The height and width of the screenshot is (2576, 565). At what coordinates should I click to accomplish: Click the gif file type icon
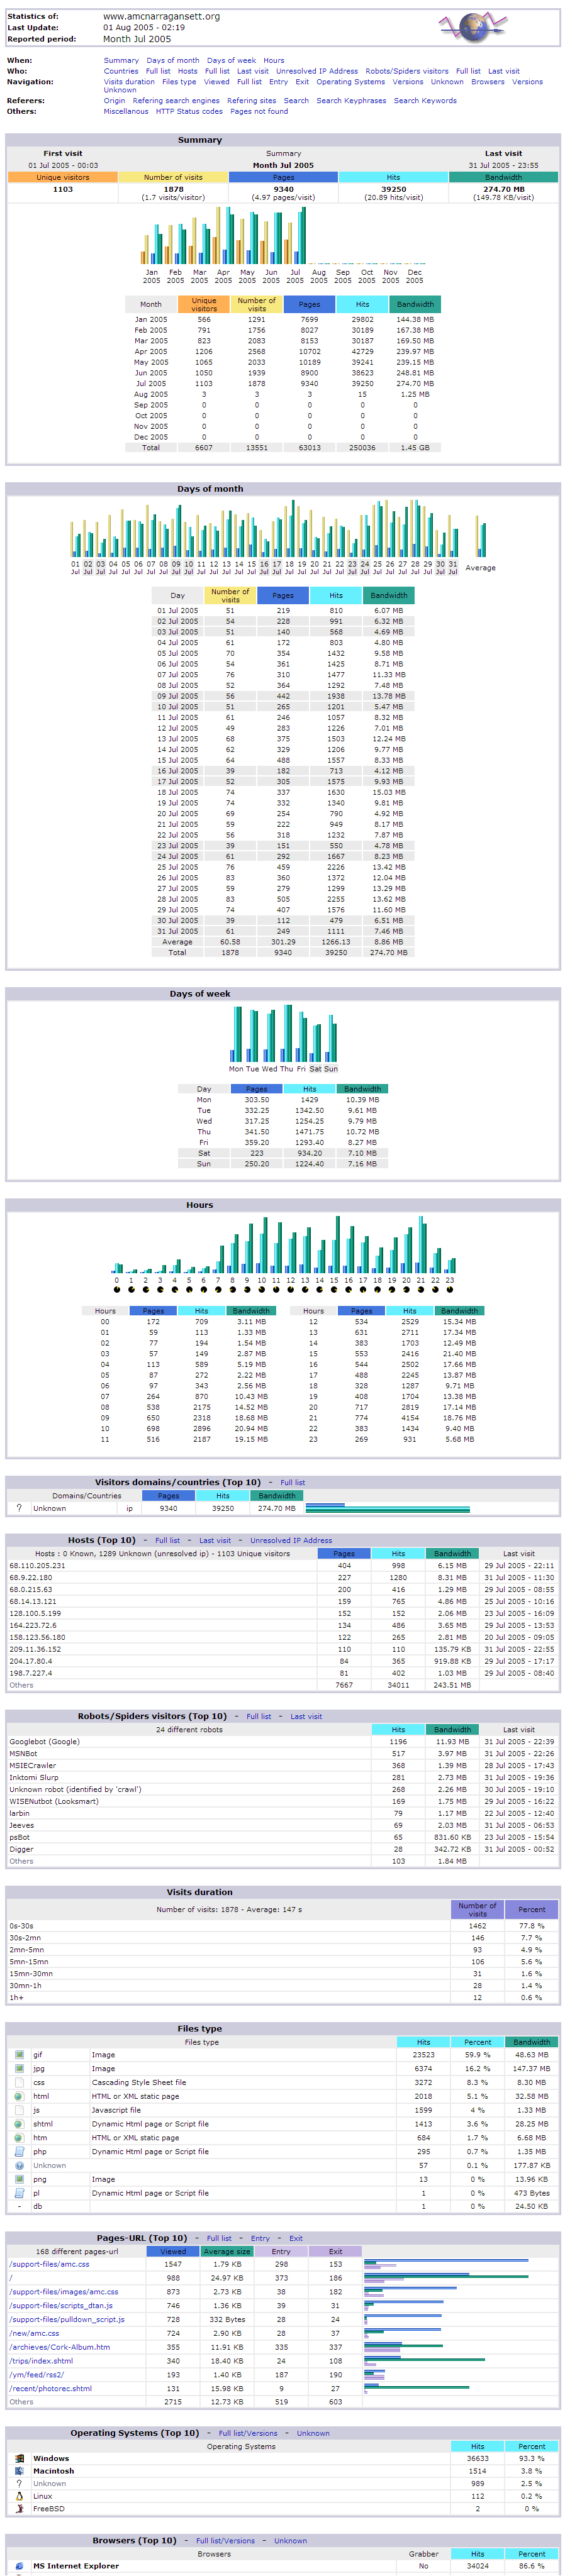point(19,2055)
